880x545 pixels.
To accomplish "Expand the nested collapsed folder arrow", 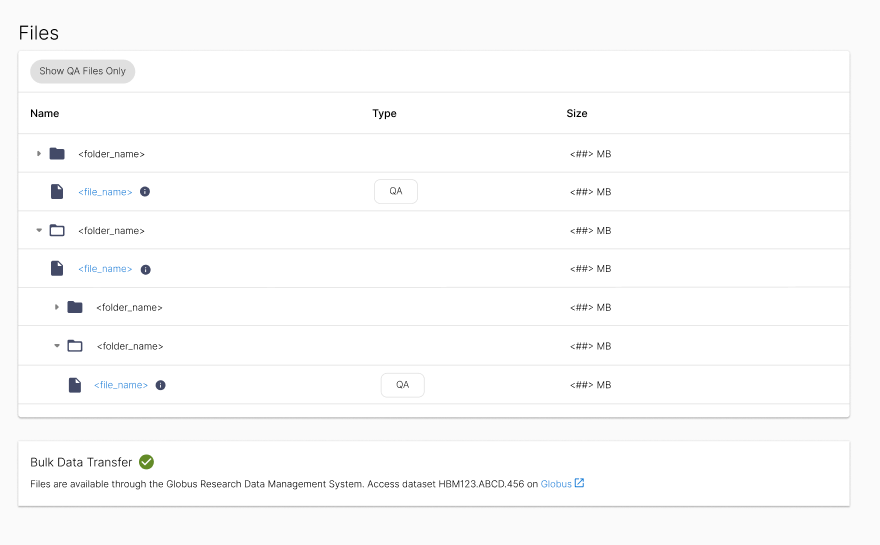I will point(57,307).
